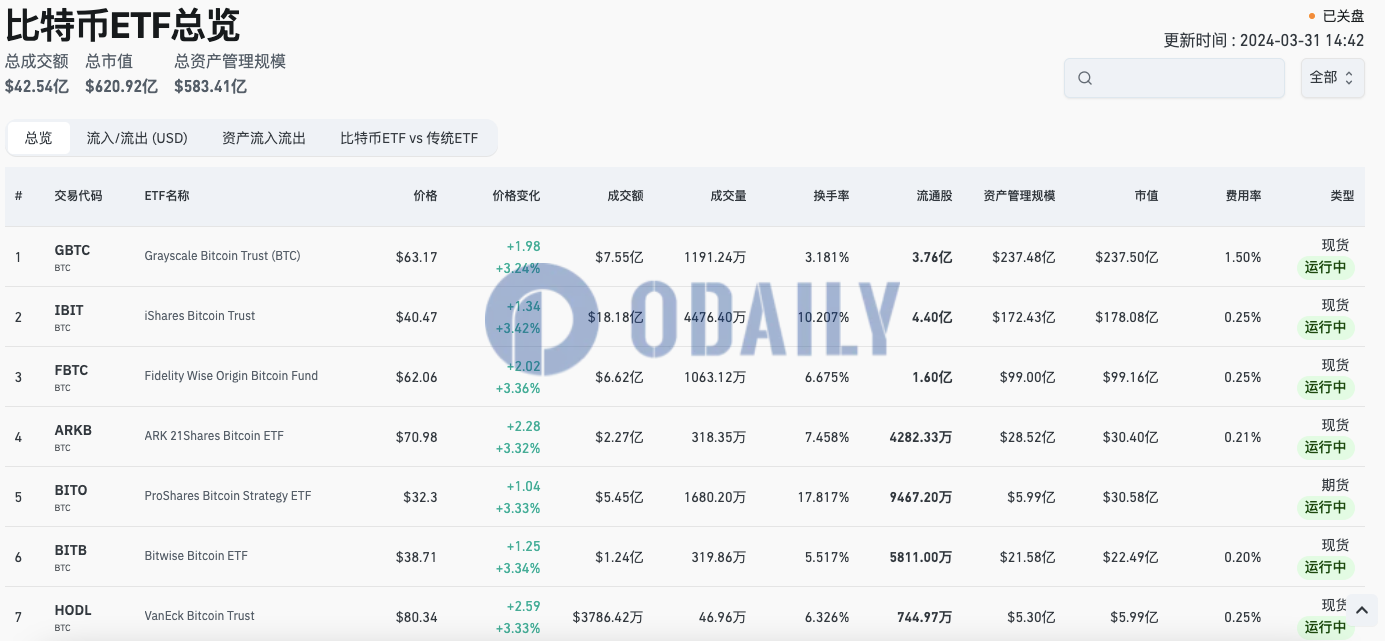The image size is (1385, 641).
Task: Click the GBTC fee rate 1.50%
Action: tap(1243, 257)
